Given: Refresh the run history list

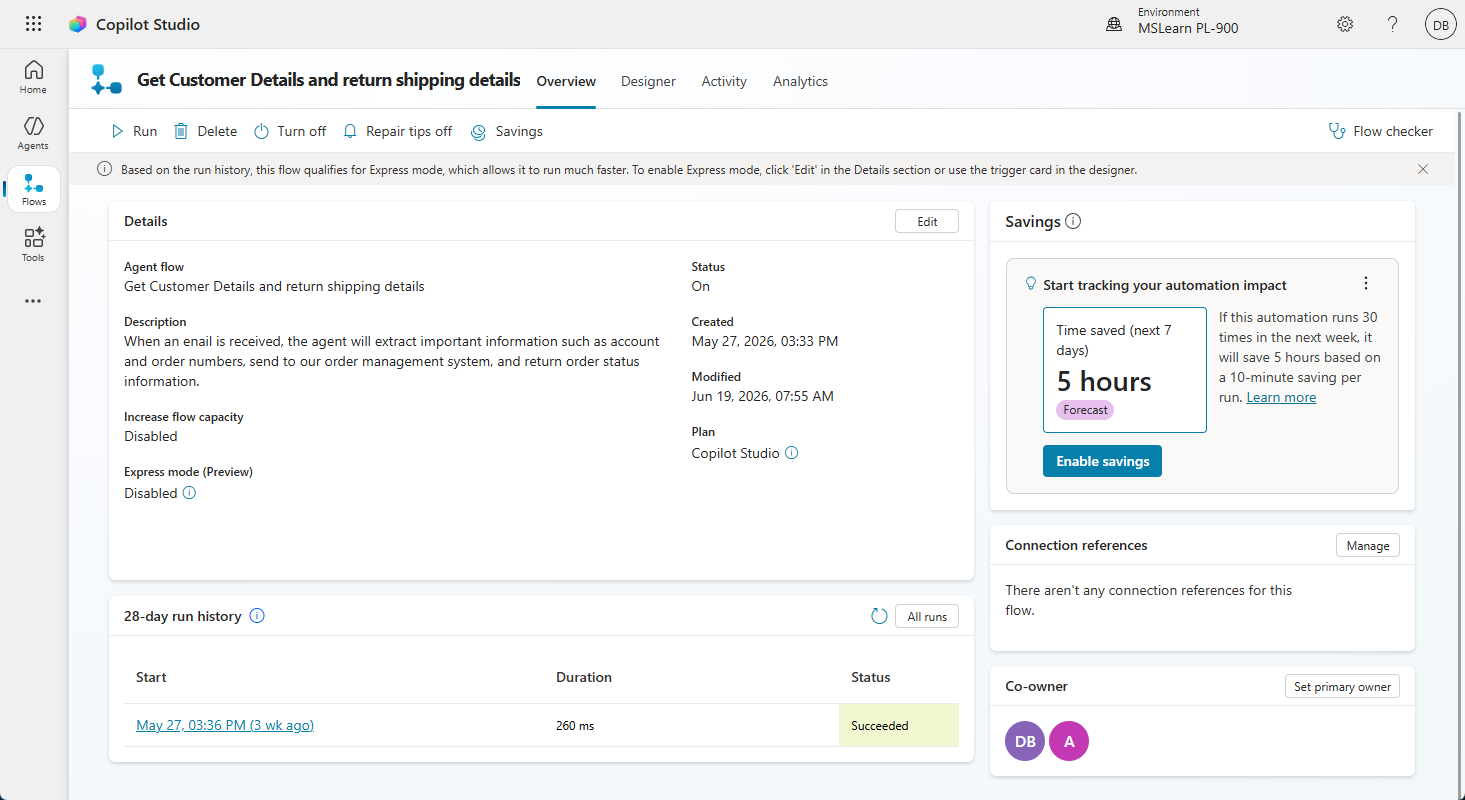Looking at the screenshot, I should click(879, 616).
